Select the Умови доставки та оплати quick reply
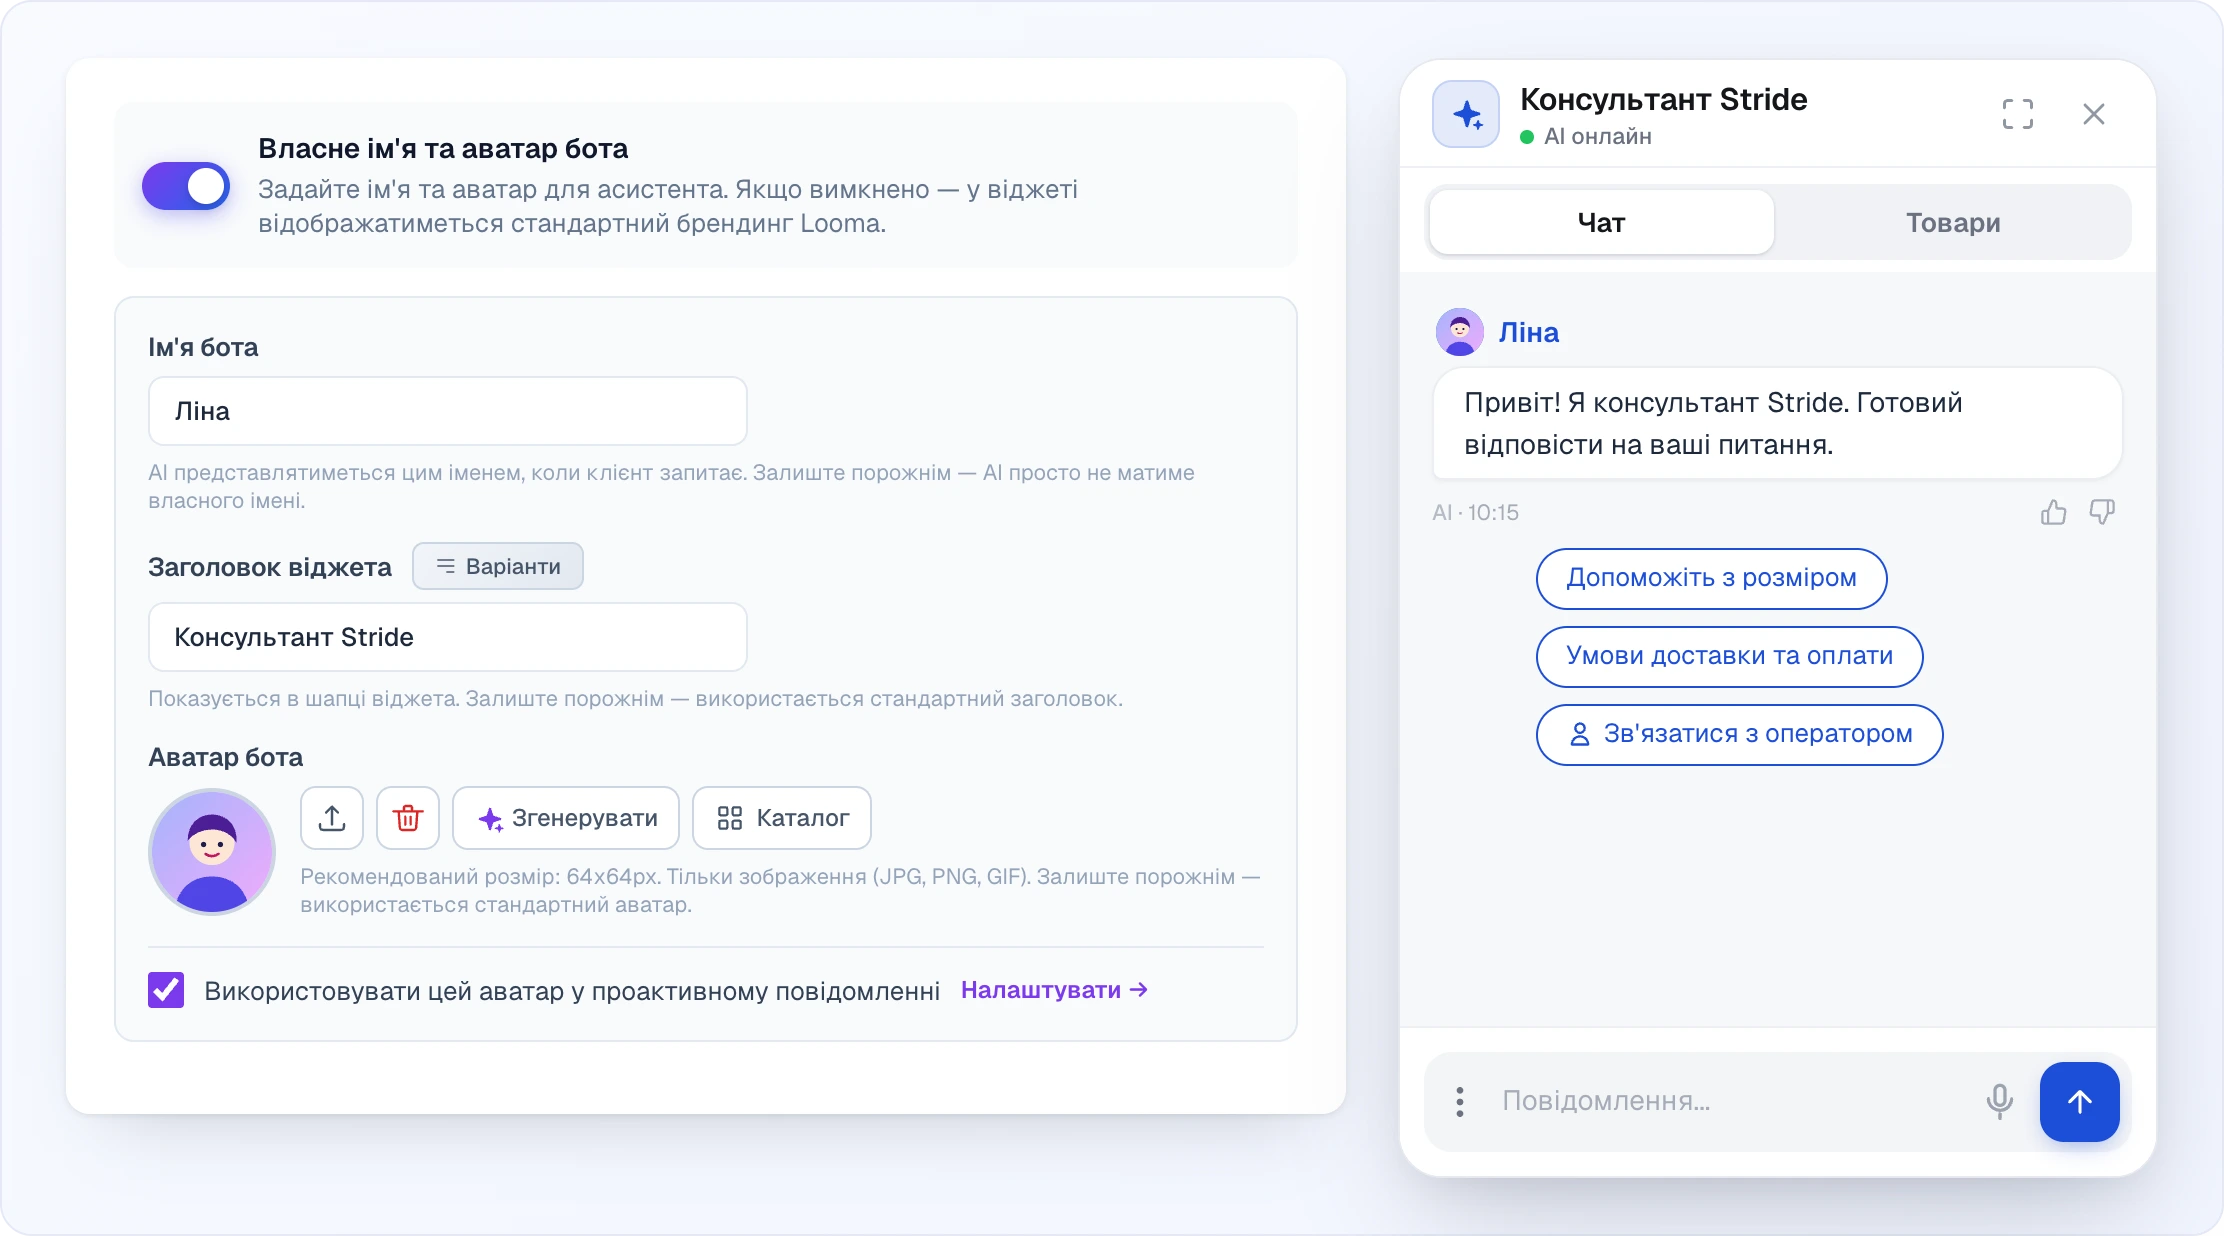The height and width of the screenshot is (1236, 2224). 1729,656
